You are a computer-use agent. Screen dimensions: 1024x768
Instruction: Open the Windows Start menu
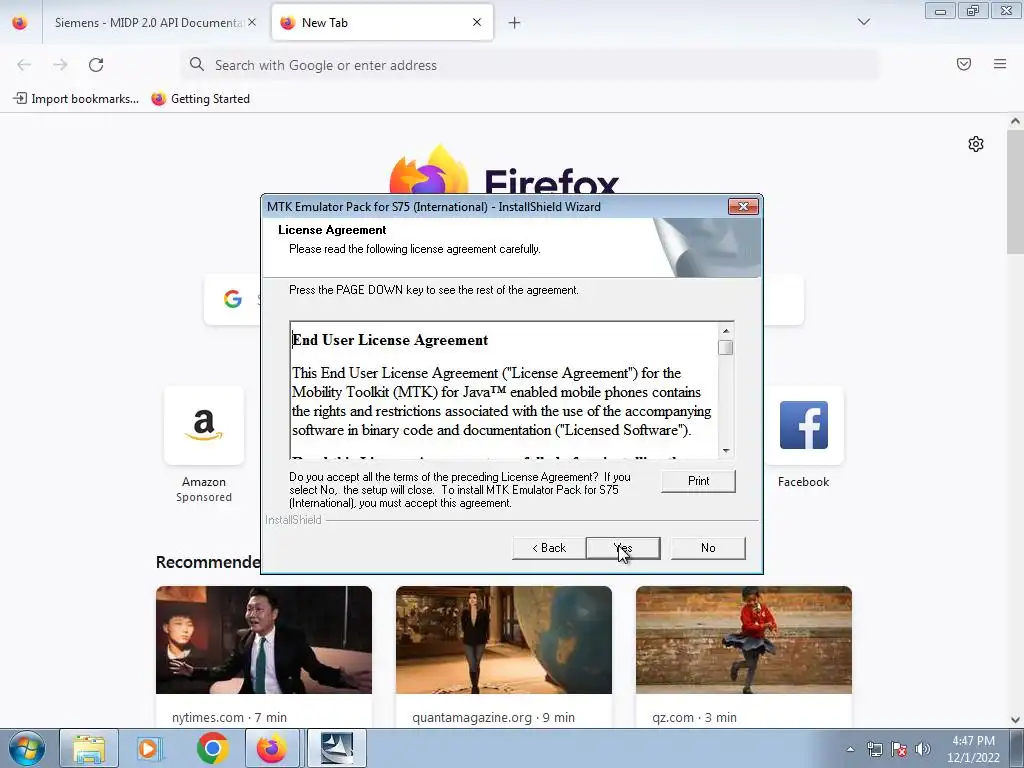(x=27, y=748)
